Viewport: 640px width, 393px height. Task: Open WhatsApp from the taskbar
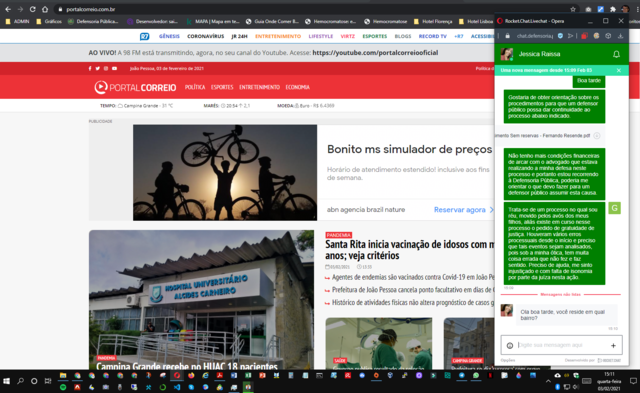pyautogui.click(x=476, y=375)
